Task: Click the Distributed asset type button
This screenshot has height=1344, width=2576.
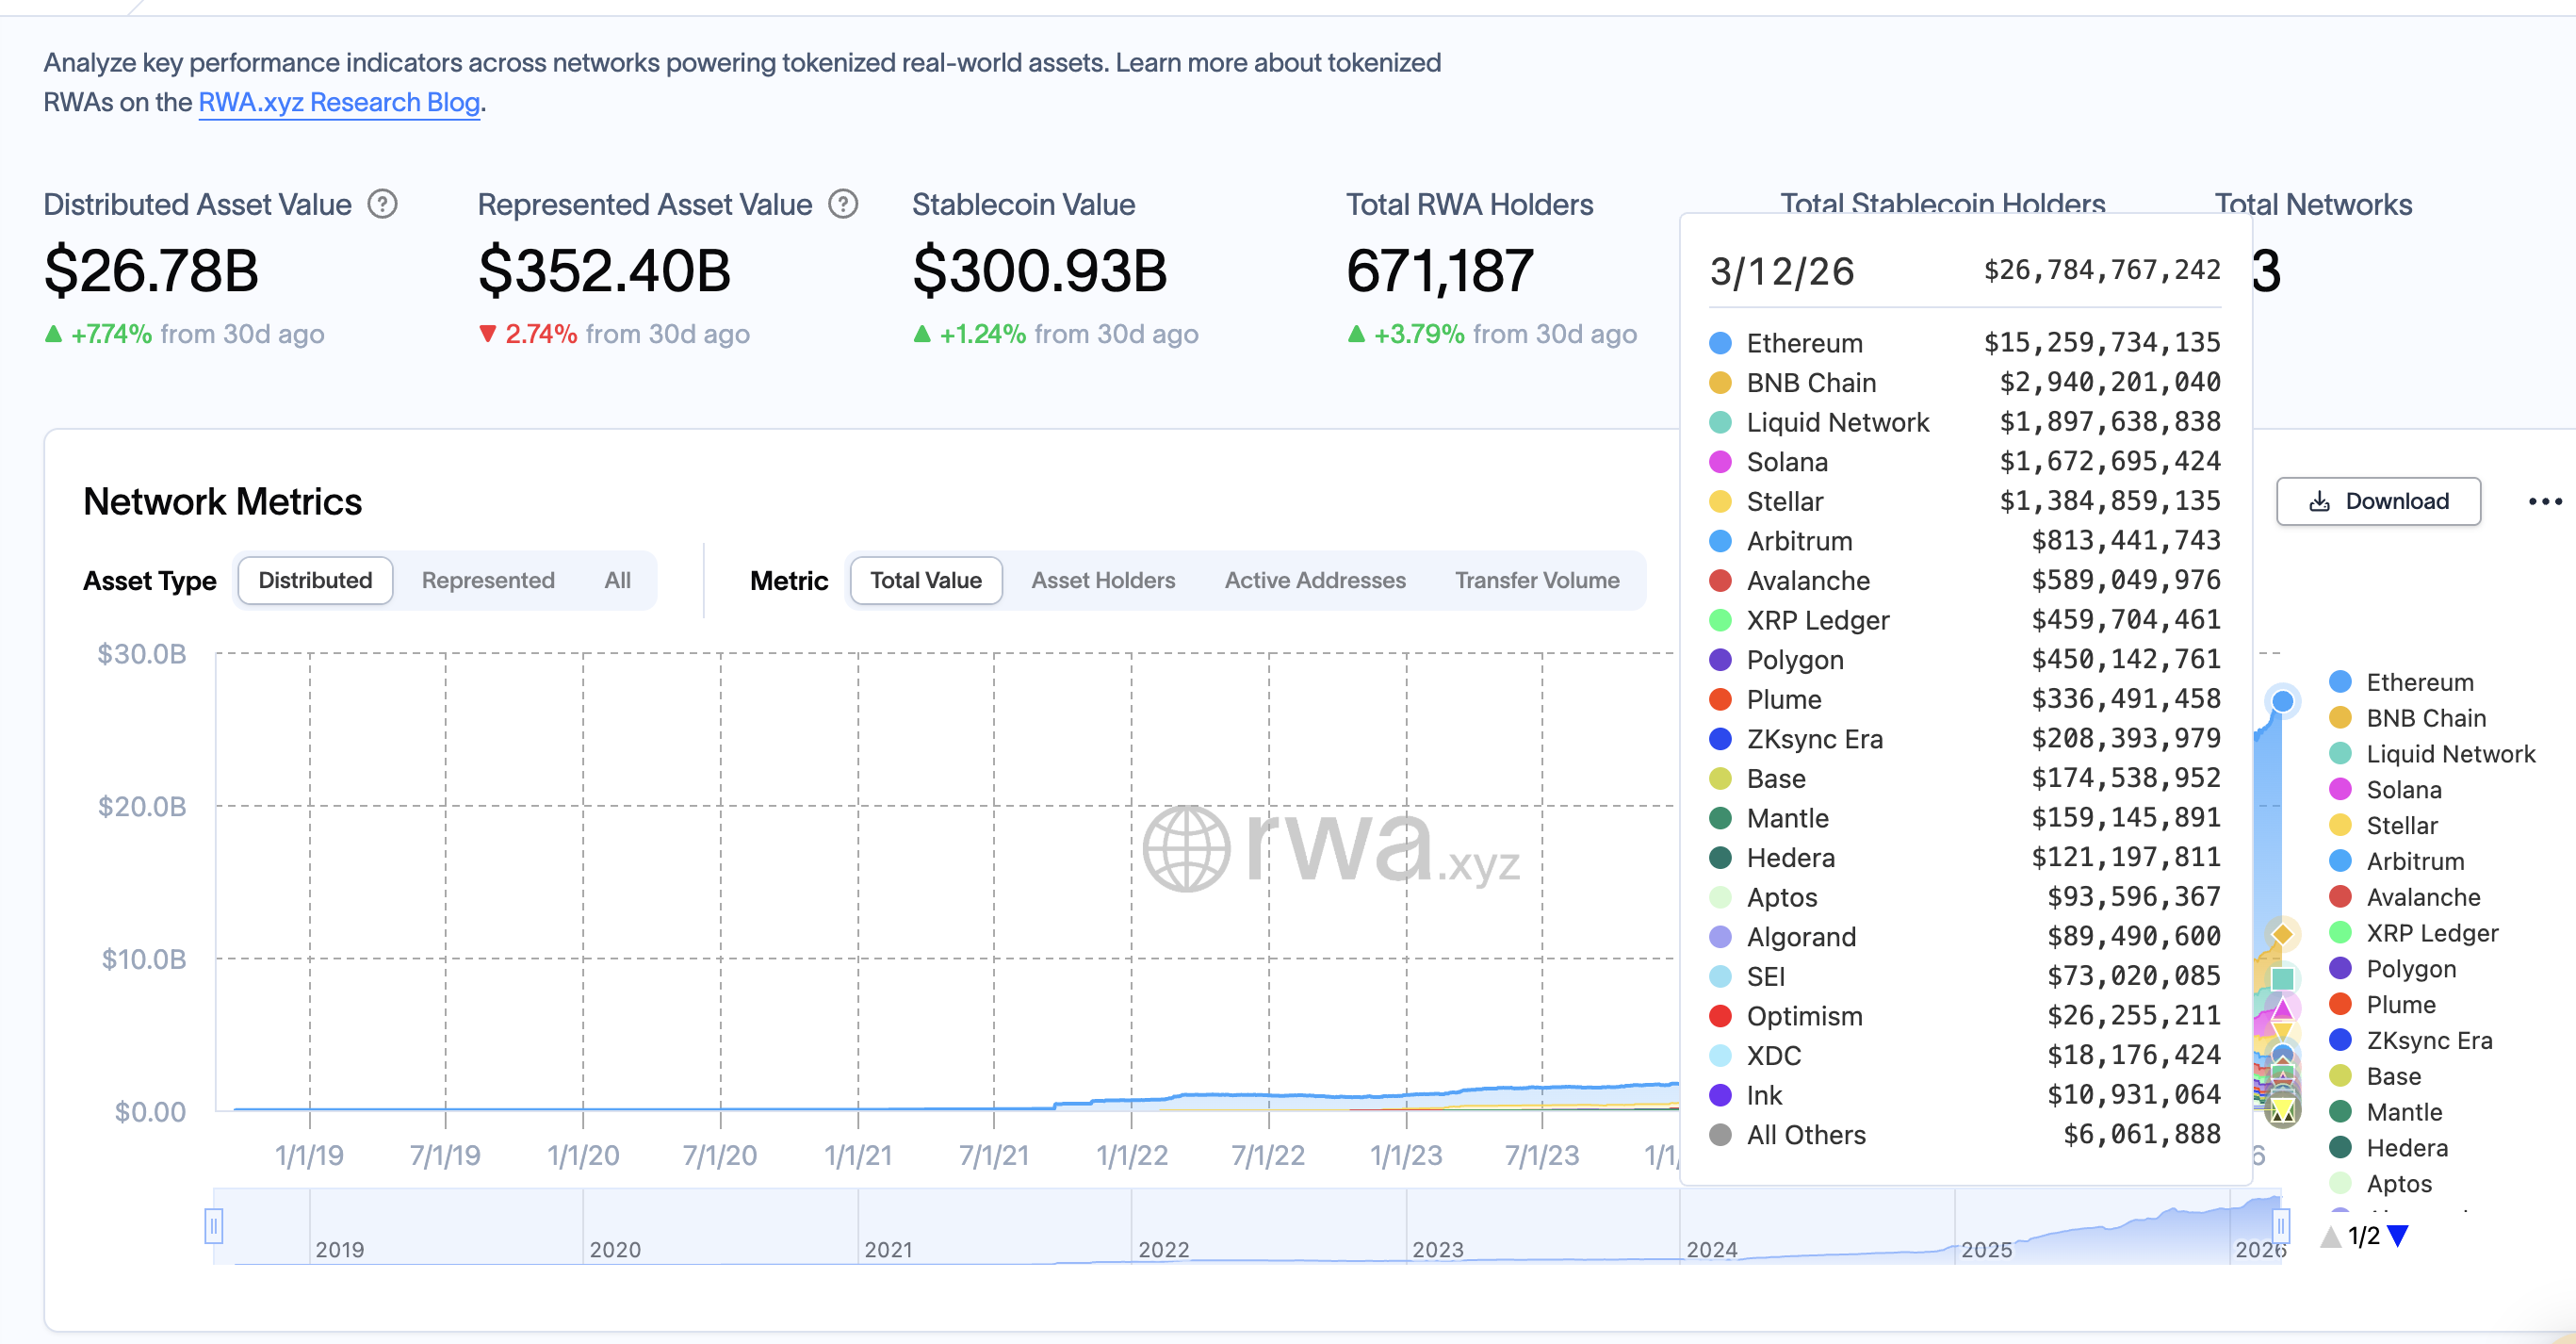Action: point(314,580)
